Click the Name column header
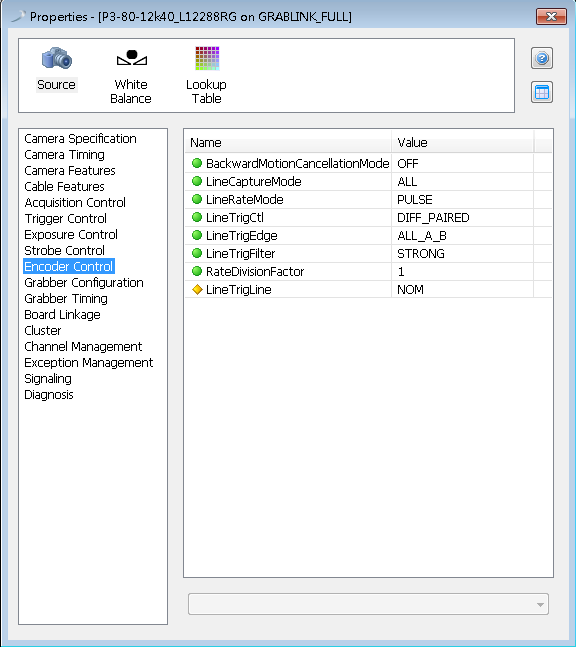576x647 pixels. 288,143
